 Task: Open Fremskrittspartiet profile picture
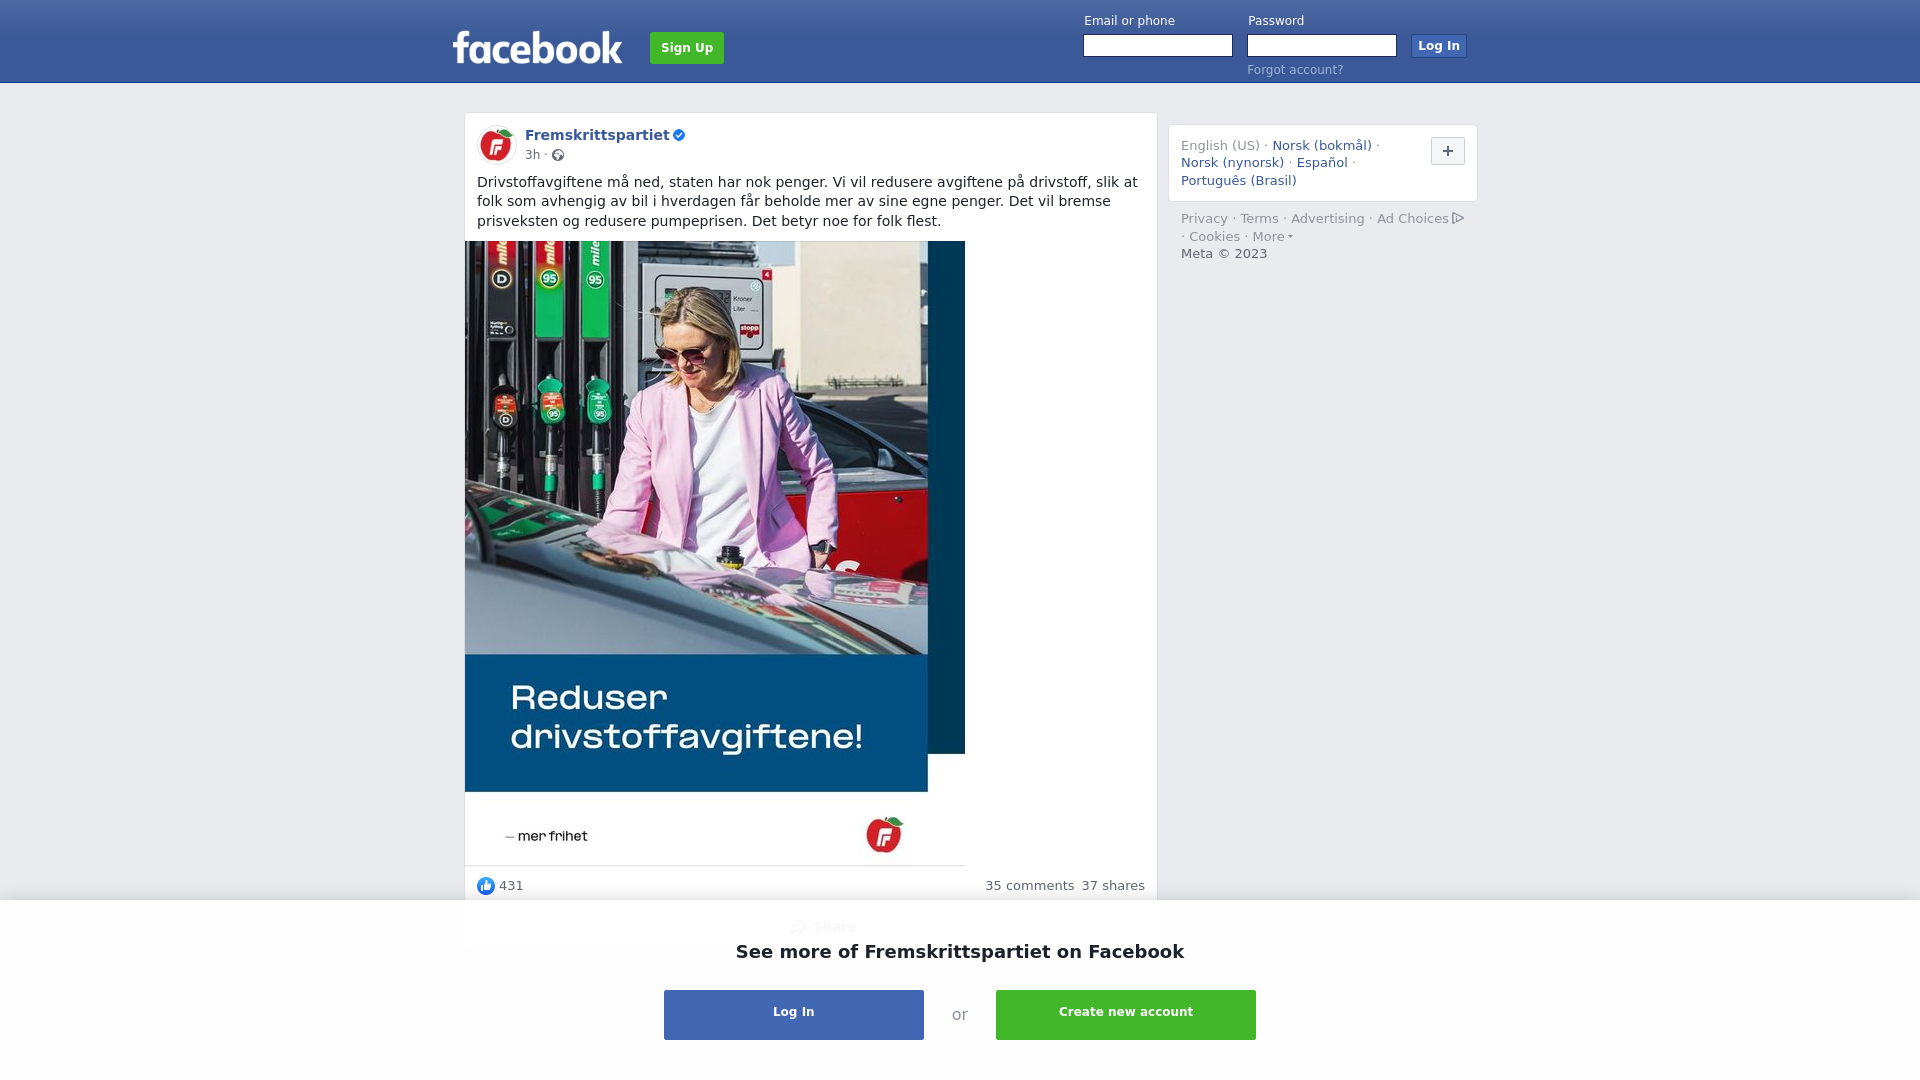click(x=496, y=145)
